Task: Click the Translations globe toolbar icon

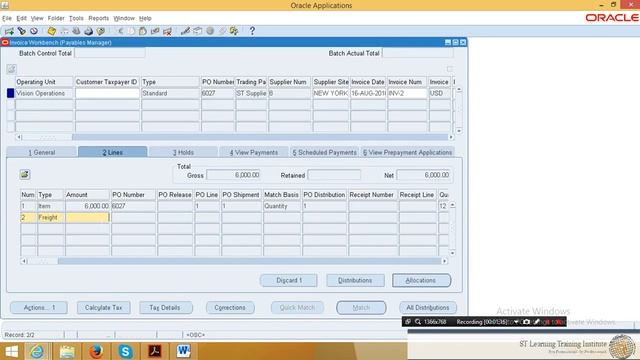Action: [210, 31]
